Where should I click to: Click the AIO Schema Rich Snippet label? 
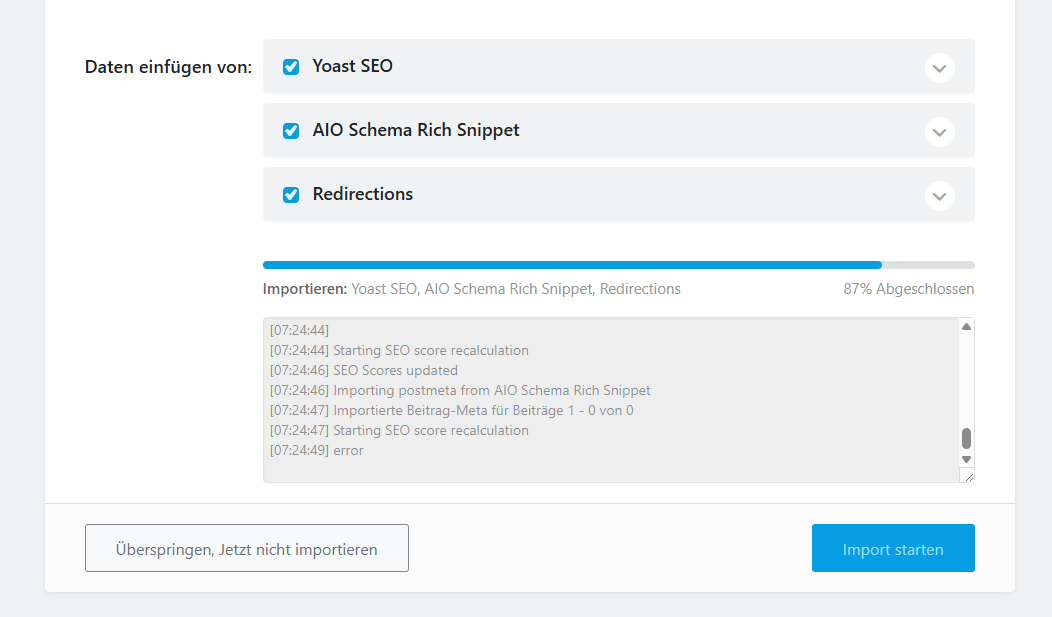pyautogui.click(x=415, y=130)
